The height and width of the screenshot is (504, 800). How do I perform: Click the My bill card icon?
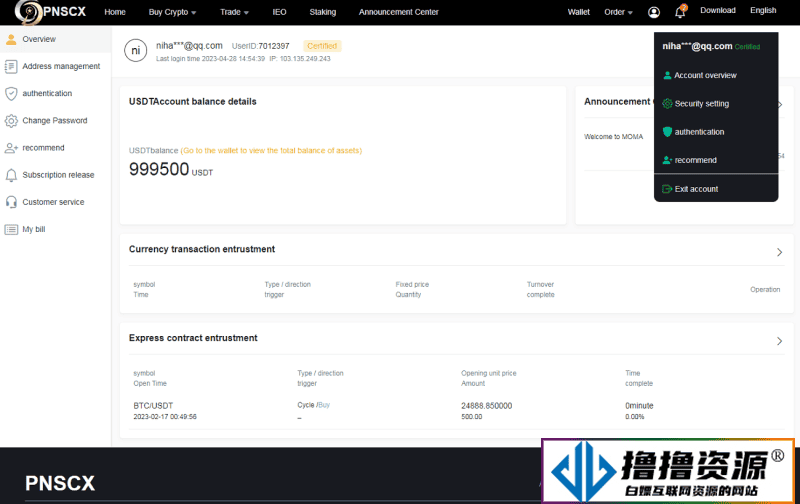pyautogui.click(x=11, y=230)
